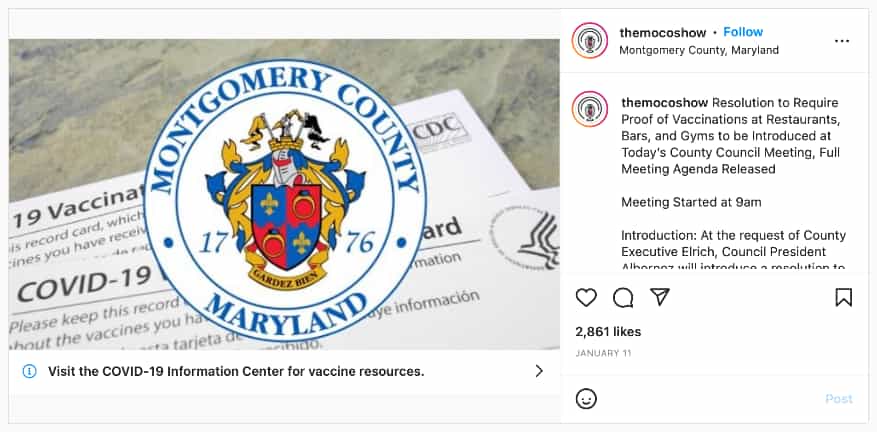Open Montgomery County, Maryland location link
Viewport: 877px width, 432px height.
699,50
